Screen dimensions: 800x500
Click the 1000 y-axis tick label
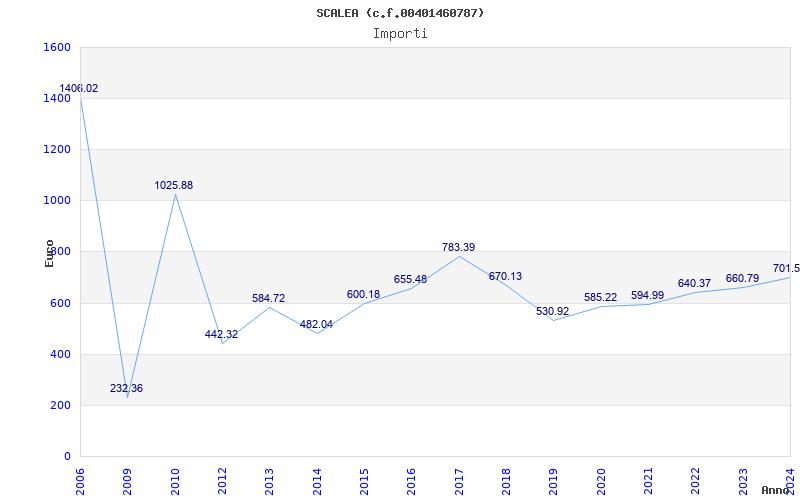click(57, 201)
